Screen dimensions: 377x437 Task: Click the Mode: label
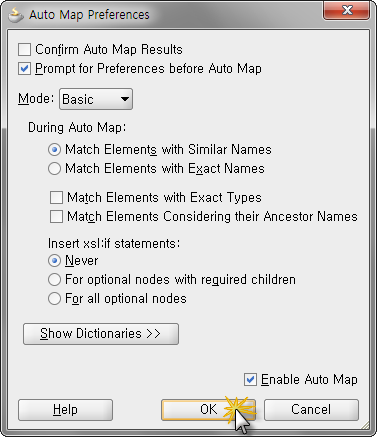tap(36, 99)
